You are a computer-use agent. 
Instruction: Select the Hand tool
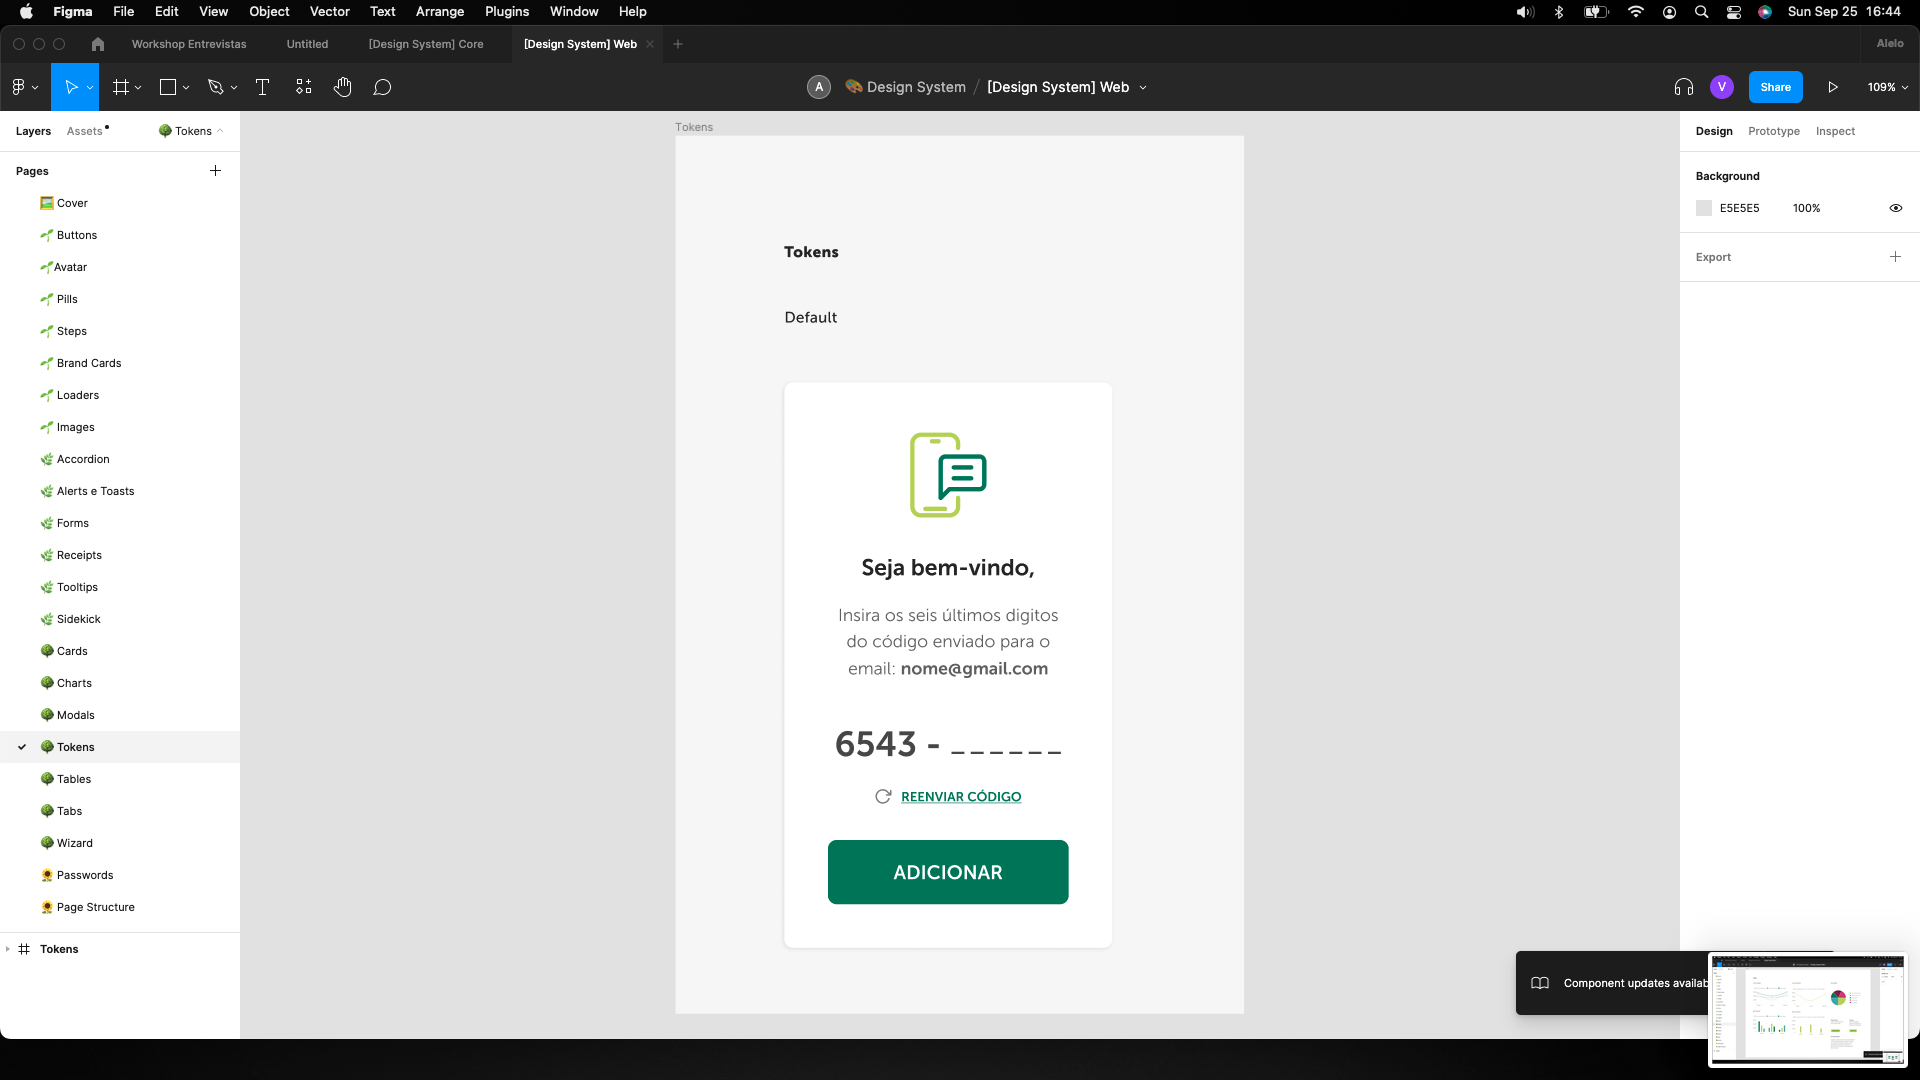pyautogui.click(x=343, y=87)
